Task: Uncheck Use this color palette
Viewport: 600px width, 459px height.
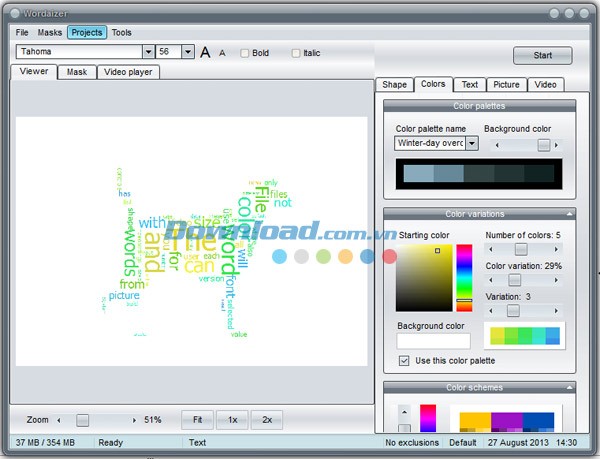Action: (404, 360)
